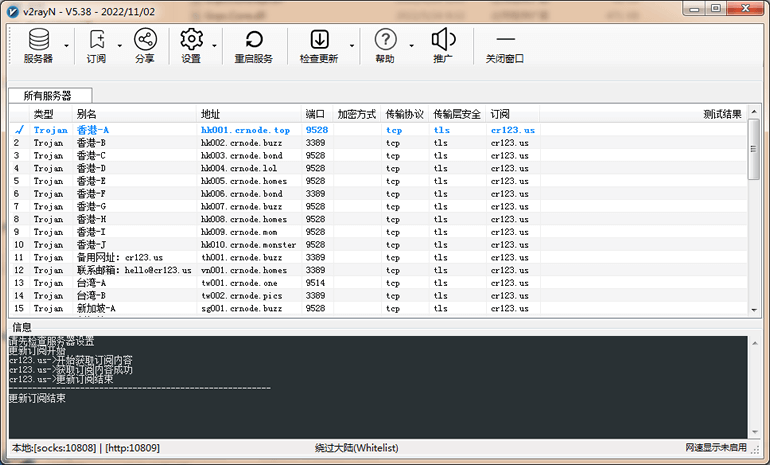The width and height of the screenshot is (770, 465).
Task: Sort by the 加密方式 column header
Action: point(358,114)
